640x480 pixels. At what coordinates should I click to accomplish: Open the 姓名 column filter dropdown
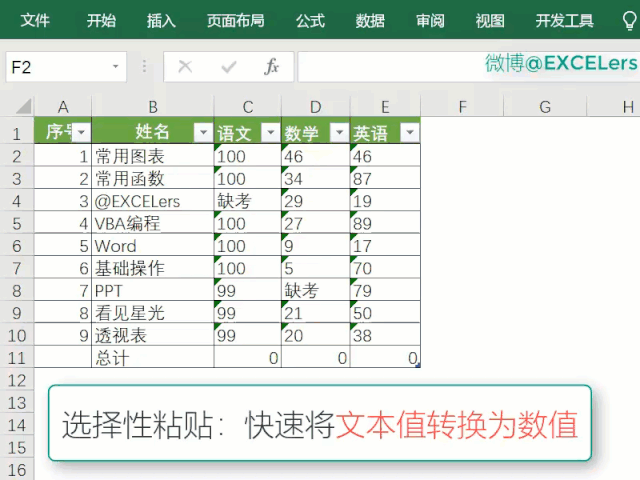[203, 132]
